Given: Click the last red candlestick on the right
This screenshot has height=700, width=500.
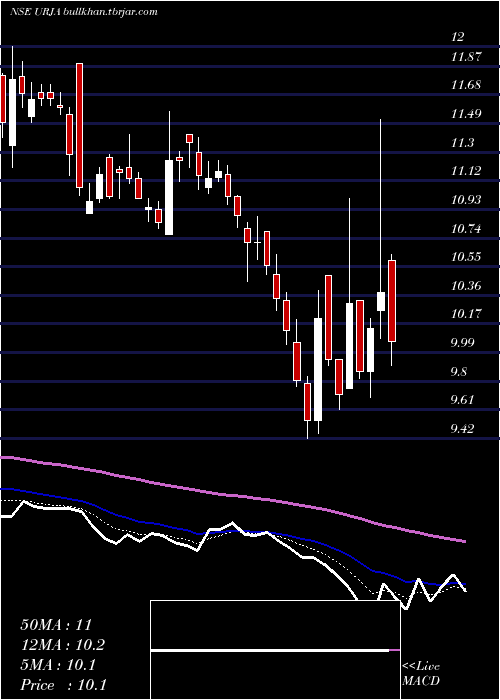Looking at the screenshot, I should (392, 301).
